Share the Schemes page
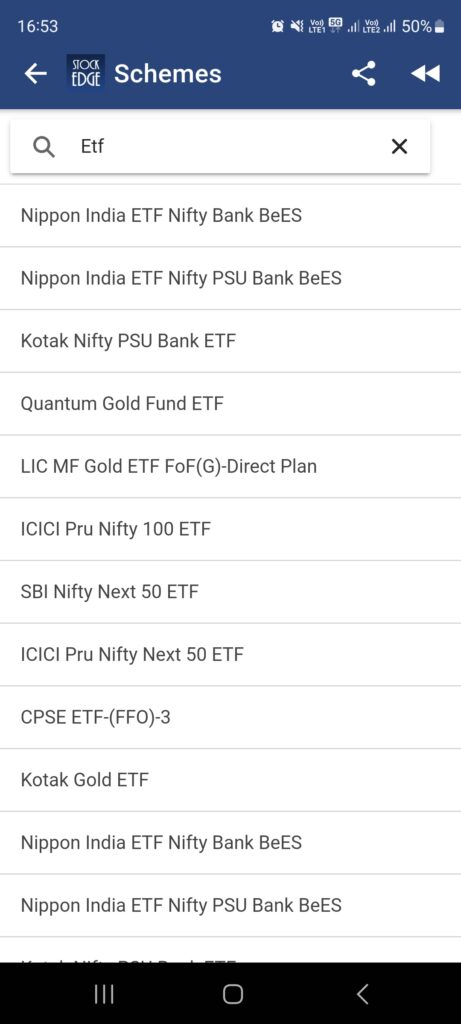Image resolution: width=461 pixels, height=1024 pixels. click(364, 74)
